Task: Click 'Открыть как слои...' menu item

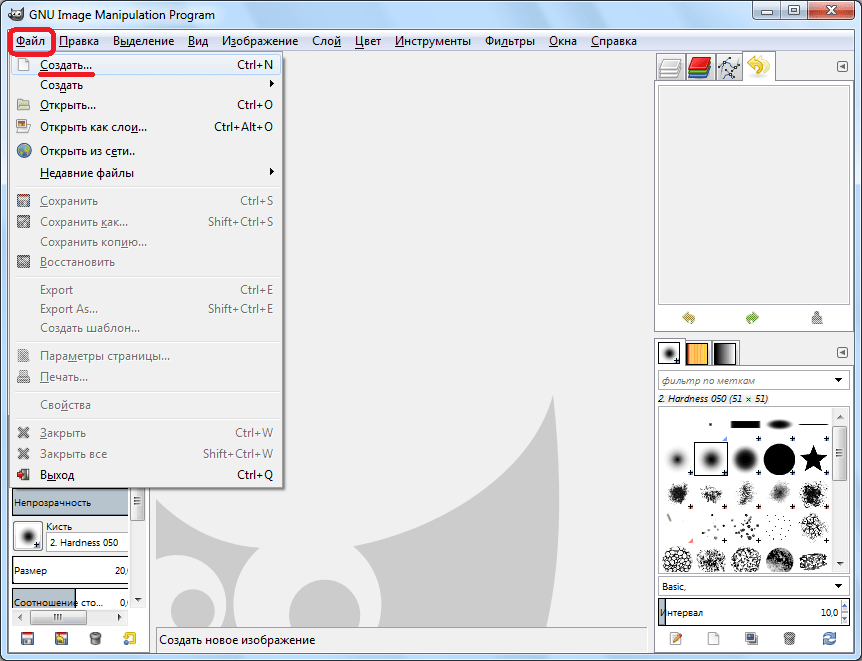Action: (93, 127)
